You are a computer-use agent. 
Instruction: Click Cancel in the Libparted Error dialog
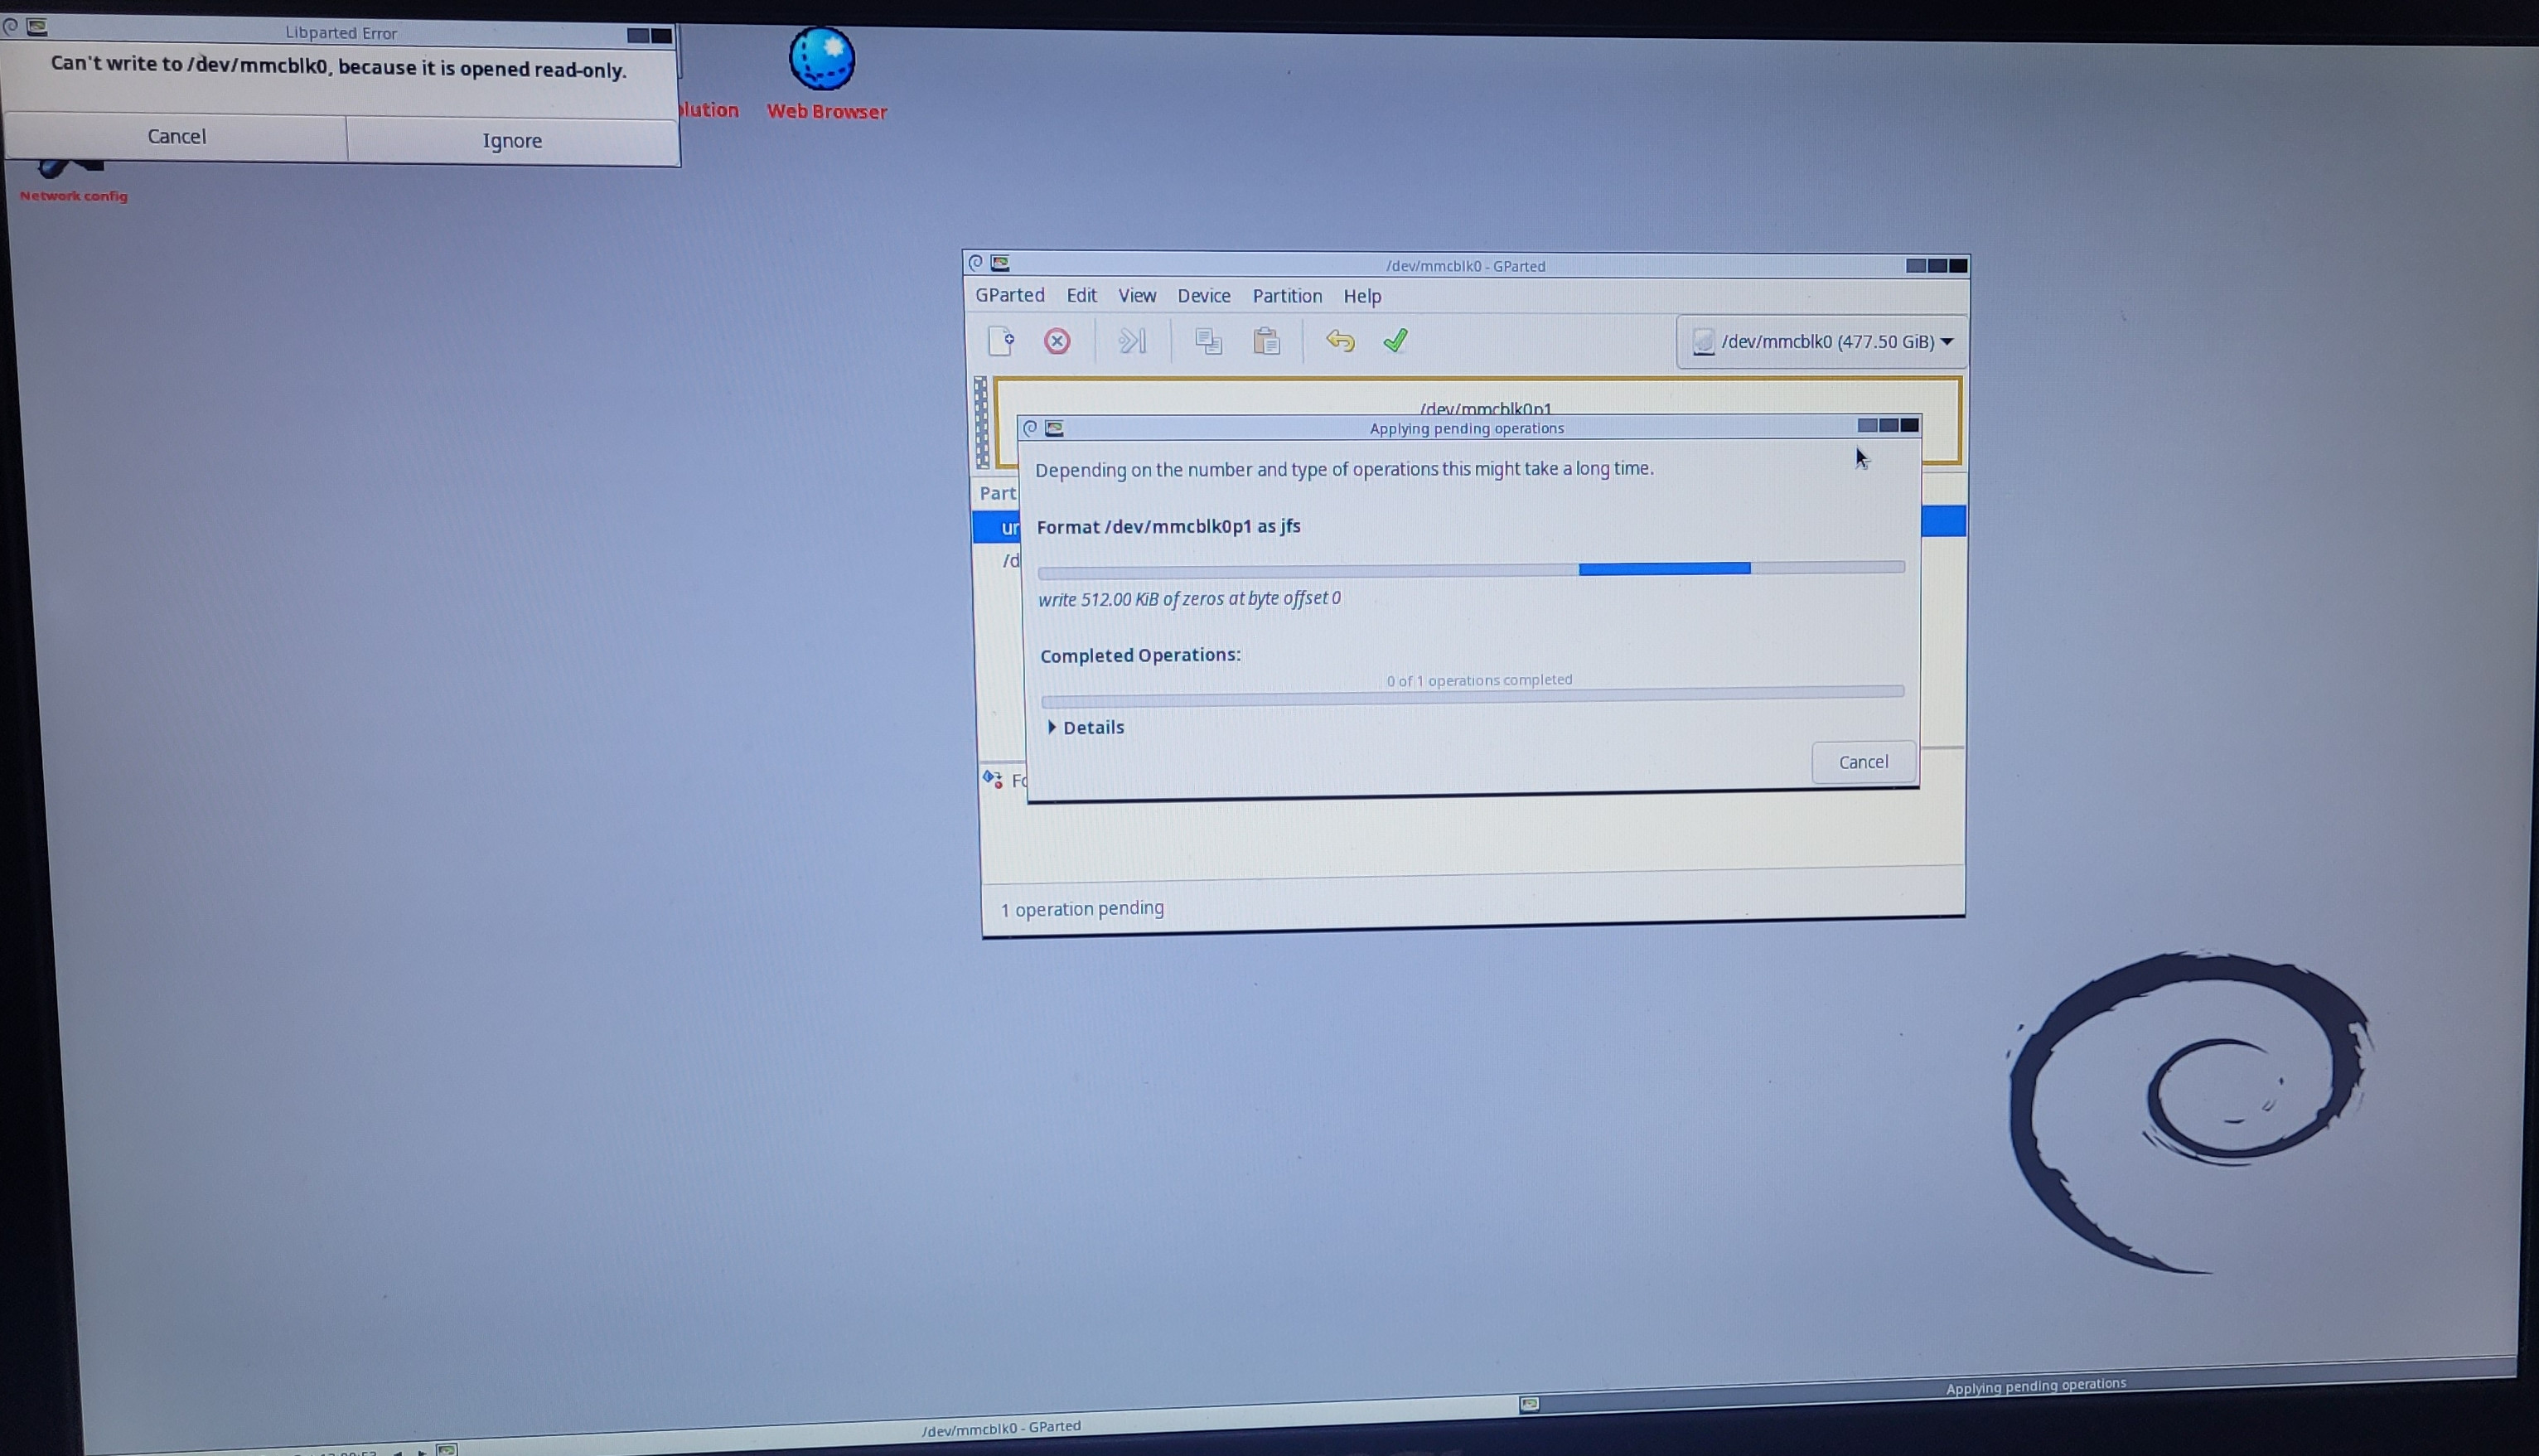click(177, 136)
